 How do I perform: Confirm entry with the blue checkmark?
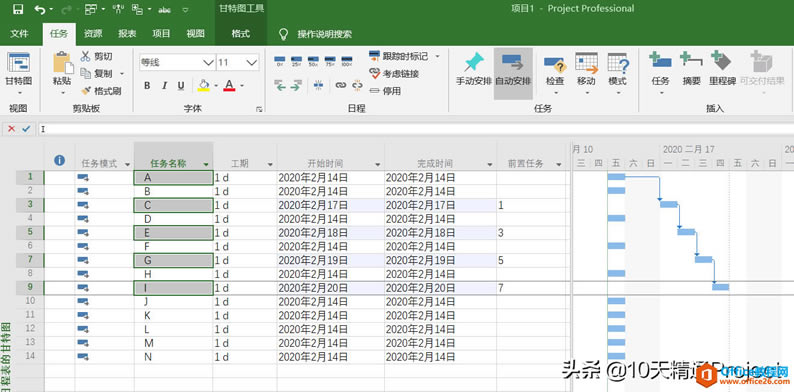pos(26,129)
